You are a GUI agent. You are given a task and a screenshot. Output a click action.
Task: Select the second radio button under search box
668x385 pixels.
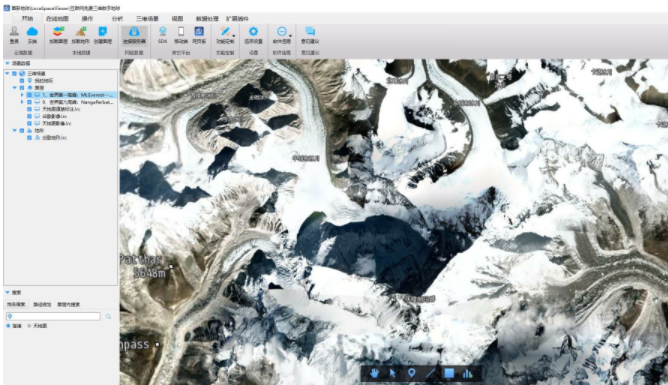[29, 326]
